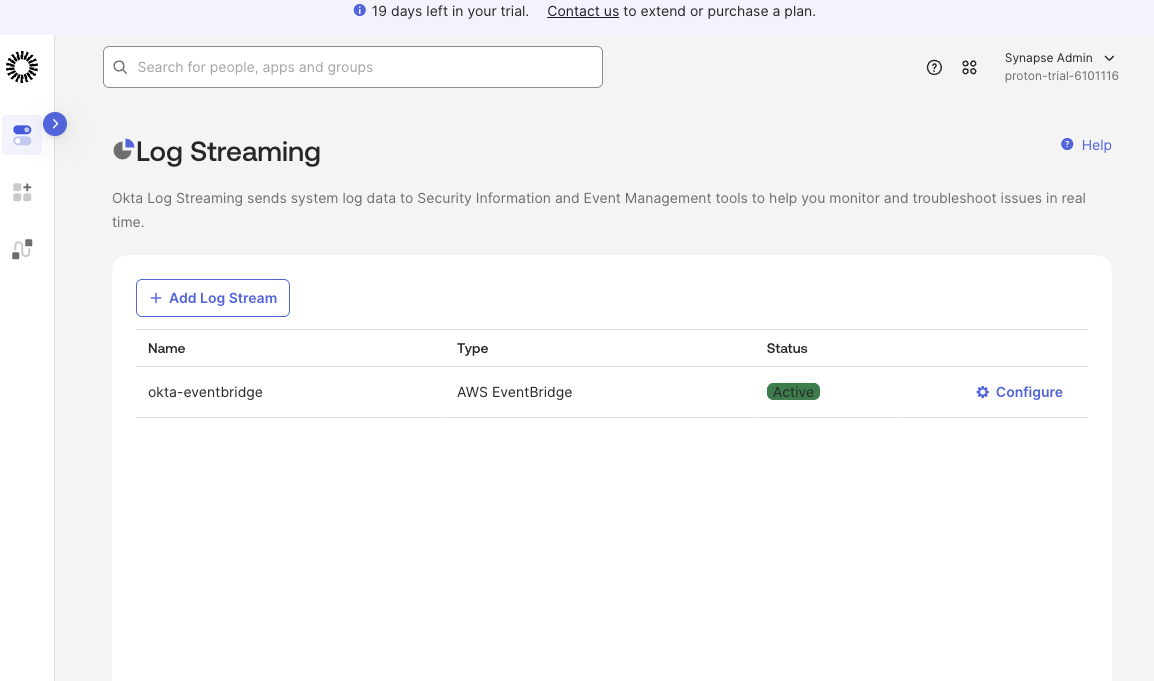Image resolution: width=1154 pixels, height=681 pixels.
Task: Open the grid-plus apps icon in sidebar
Action: pos(22,192)
